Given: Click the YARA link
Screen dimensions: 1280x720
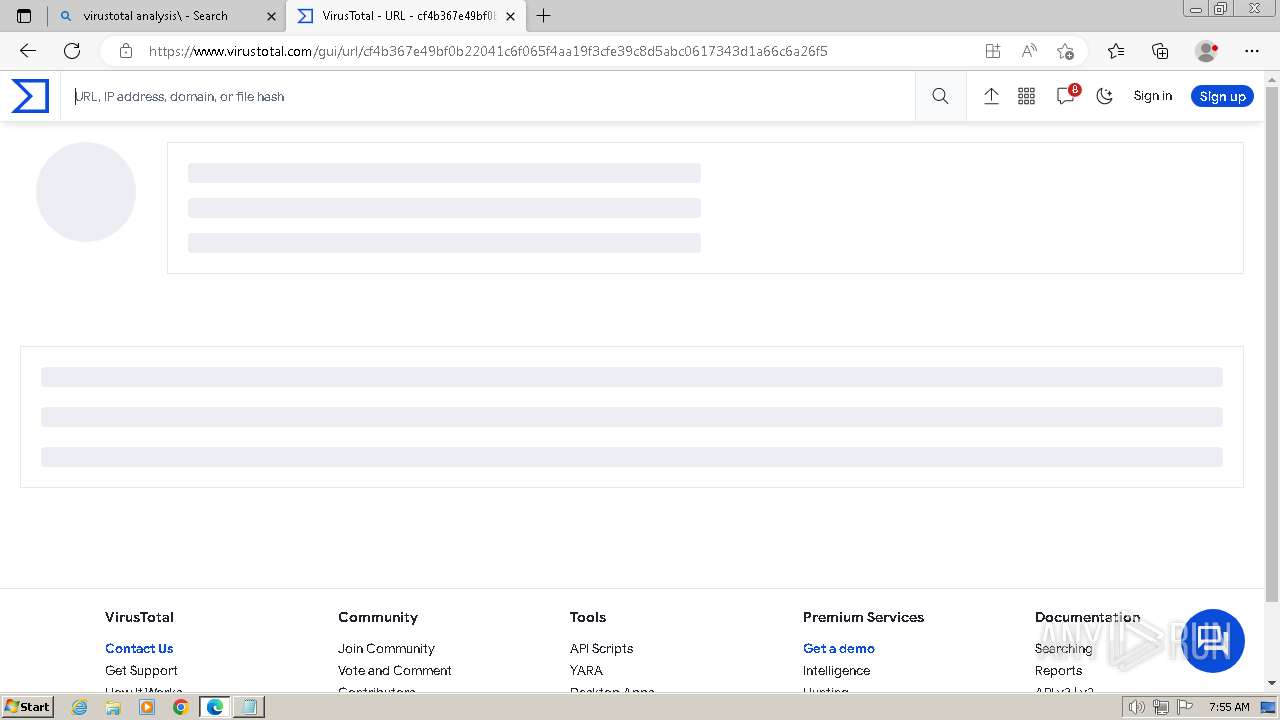Looking at the screenshot, I should [x=586, y=670].
